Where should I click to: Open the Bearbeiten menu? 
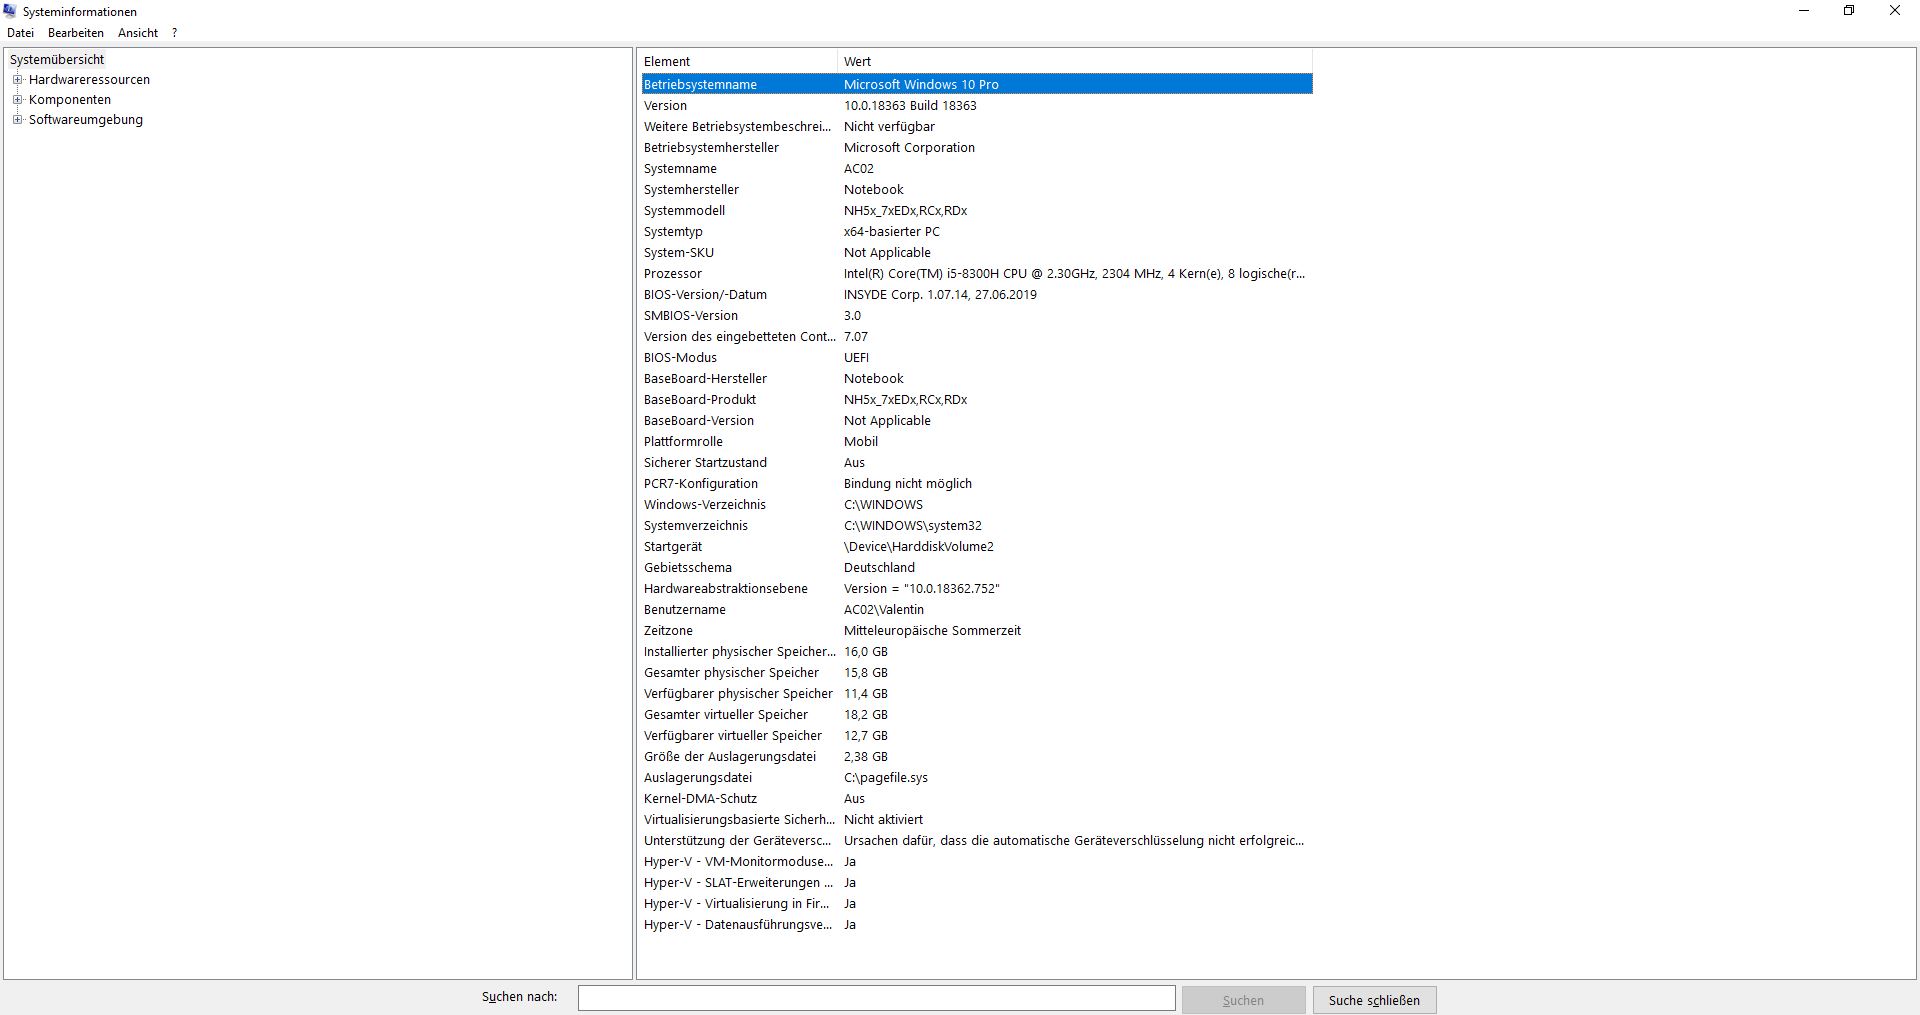[x=76, y=33]
